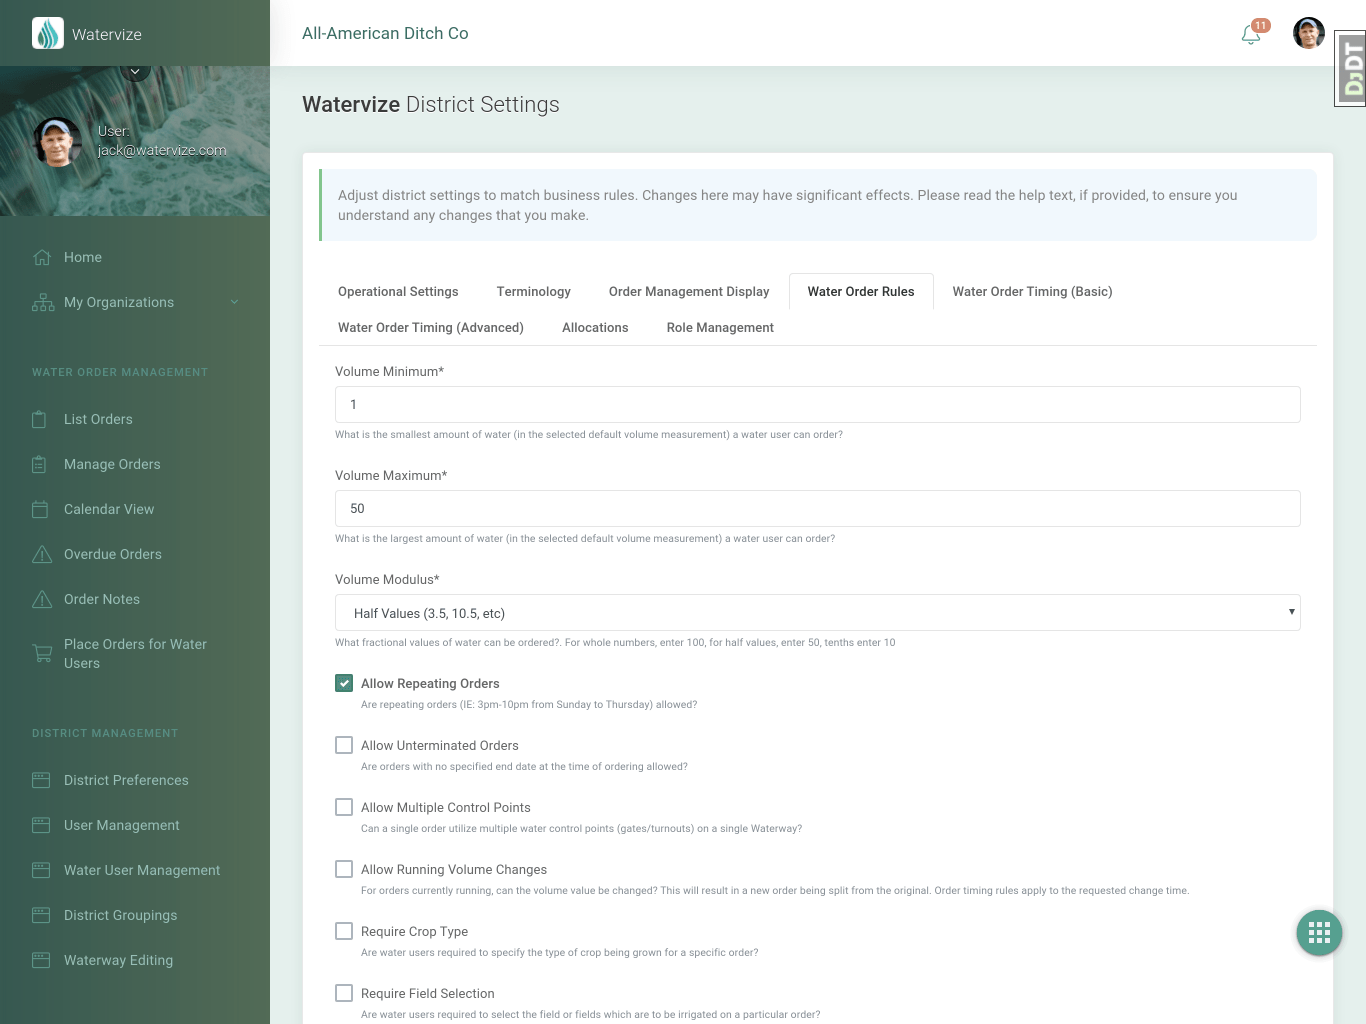The height and width of the screenshot is (1024, 1366).
Task: Click the User Management icon
Action: (x=41, y=825)
